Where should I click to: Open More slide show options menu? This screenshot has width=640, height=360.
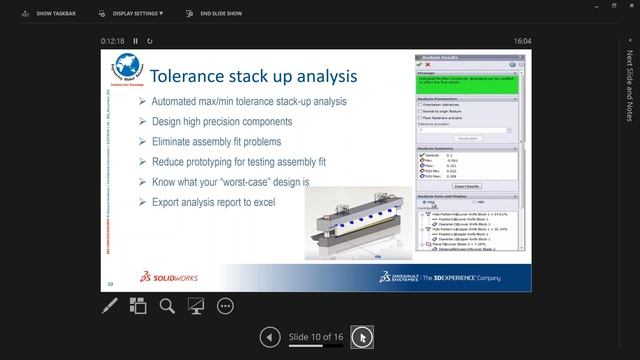(225, 306)
